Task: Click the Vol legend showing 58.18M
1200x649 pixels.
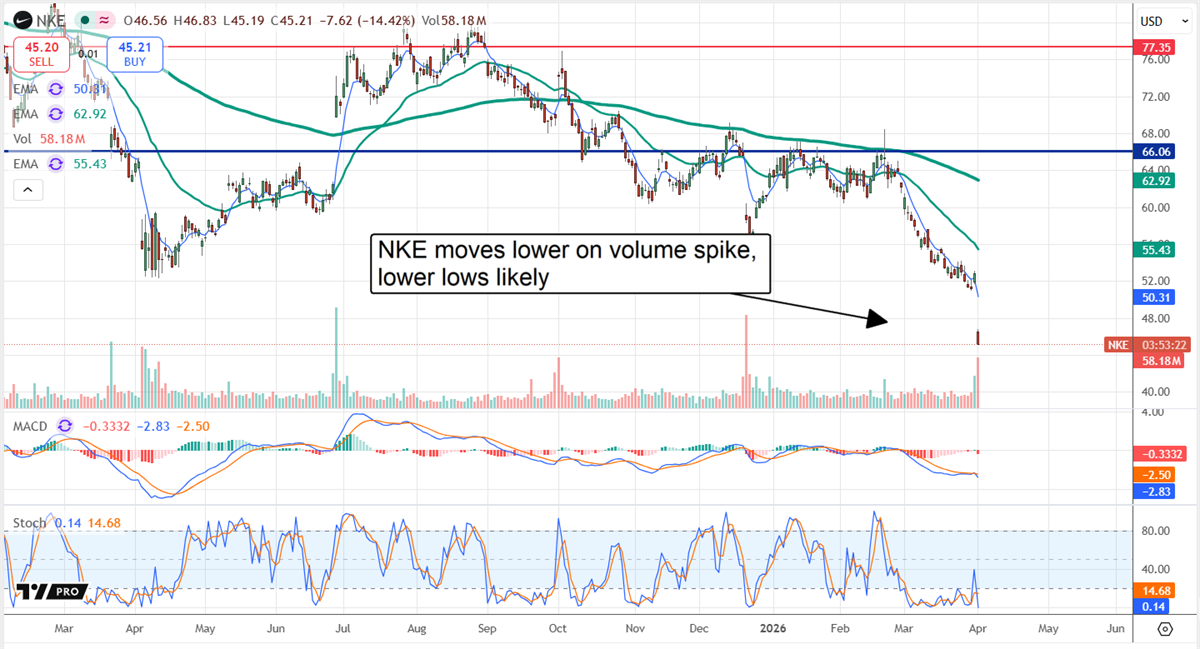Action: tap(42, 138)
